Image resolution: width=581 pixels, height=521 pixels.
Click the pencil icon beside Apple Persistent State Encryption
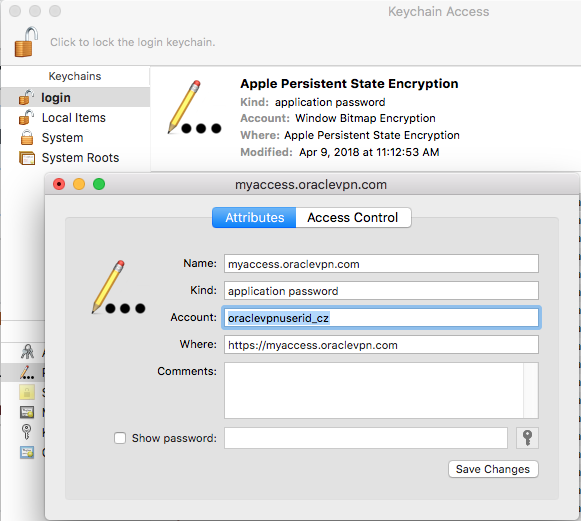tap(195, 107)
